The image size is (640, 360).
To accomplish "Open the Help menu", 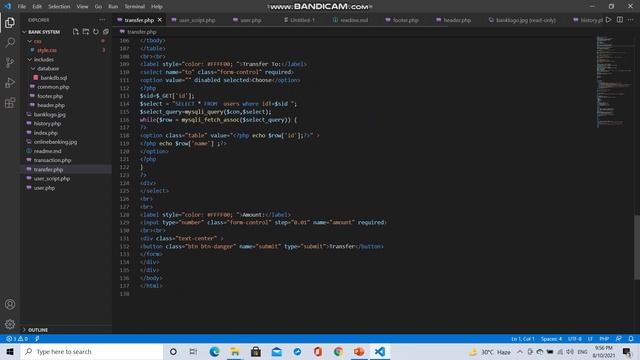I will [x=157, y=7].
